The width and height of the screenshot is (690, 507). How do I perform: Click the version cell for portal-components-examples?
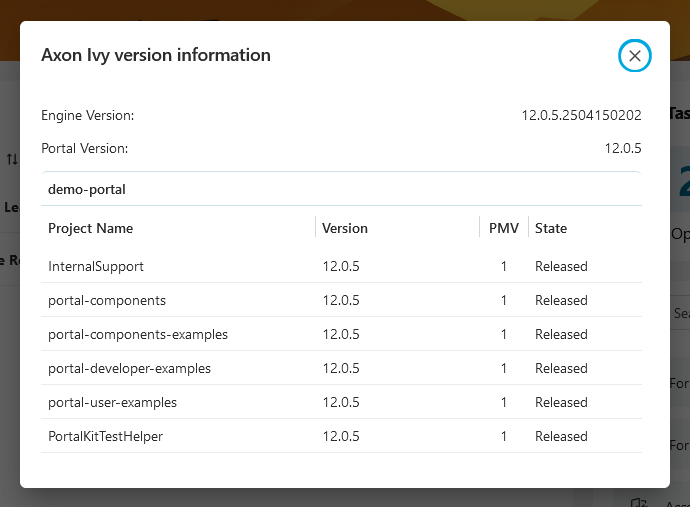click(341, 334)
